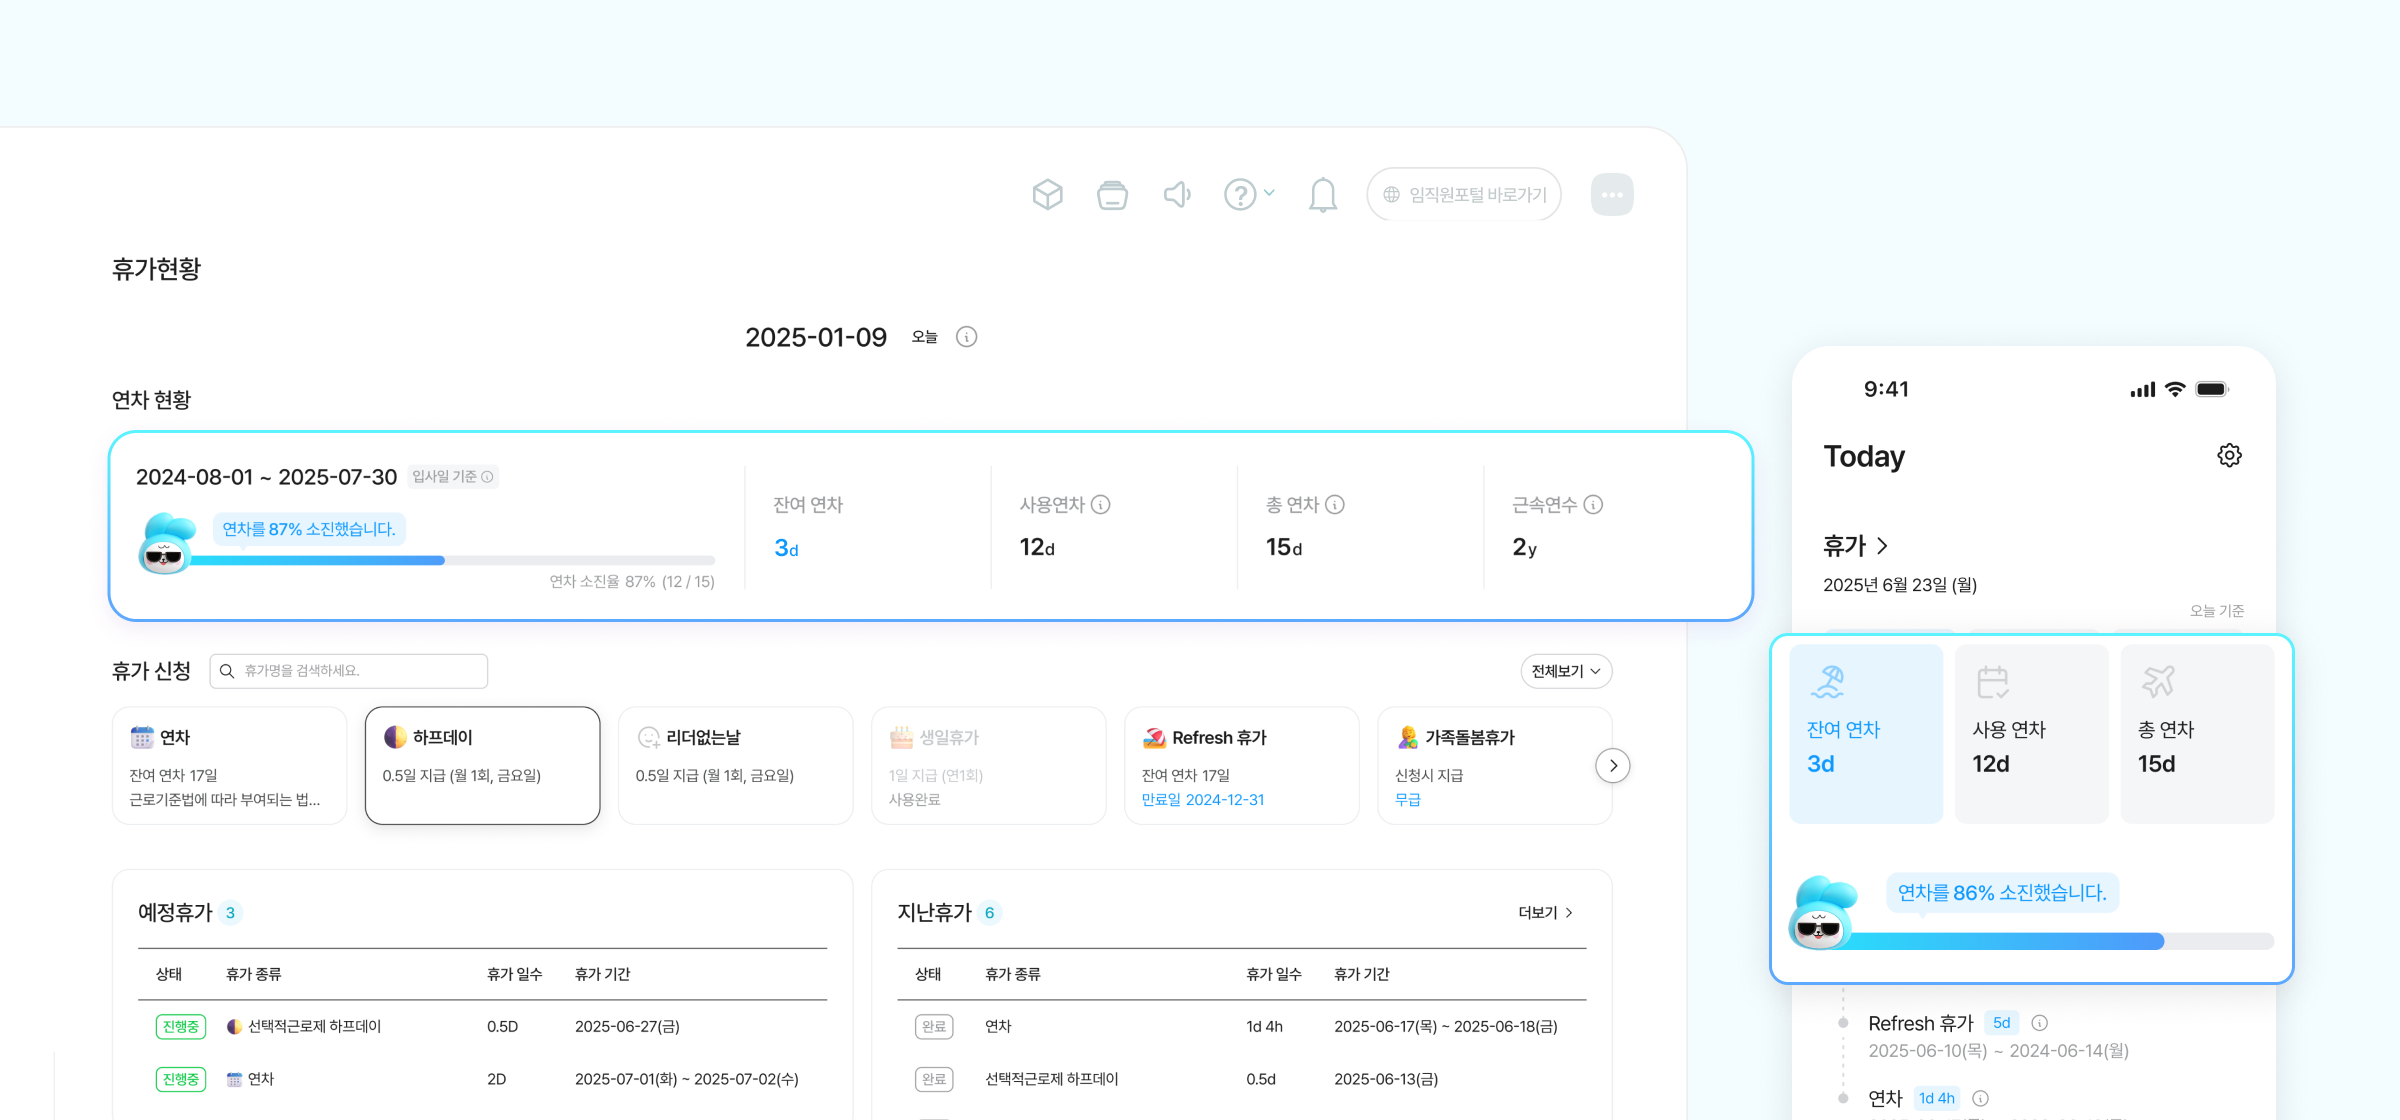
Task: Click the right arrow to see more leave types
Action: (x=1613, y=765)
